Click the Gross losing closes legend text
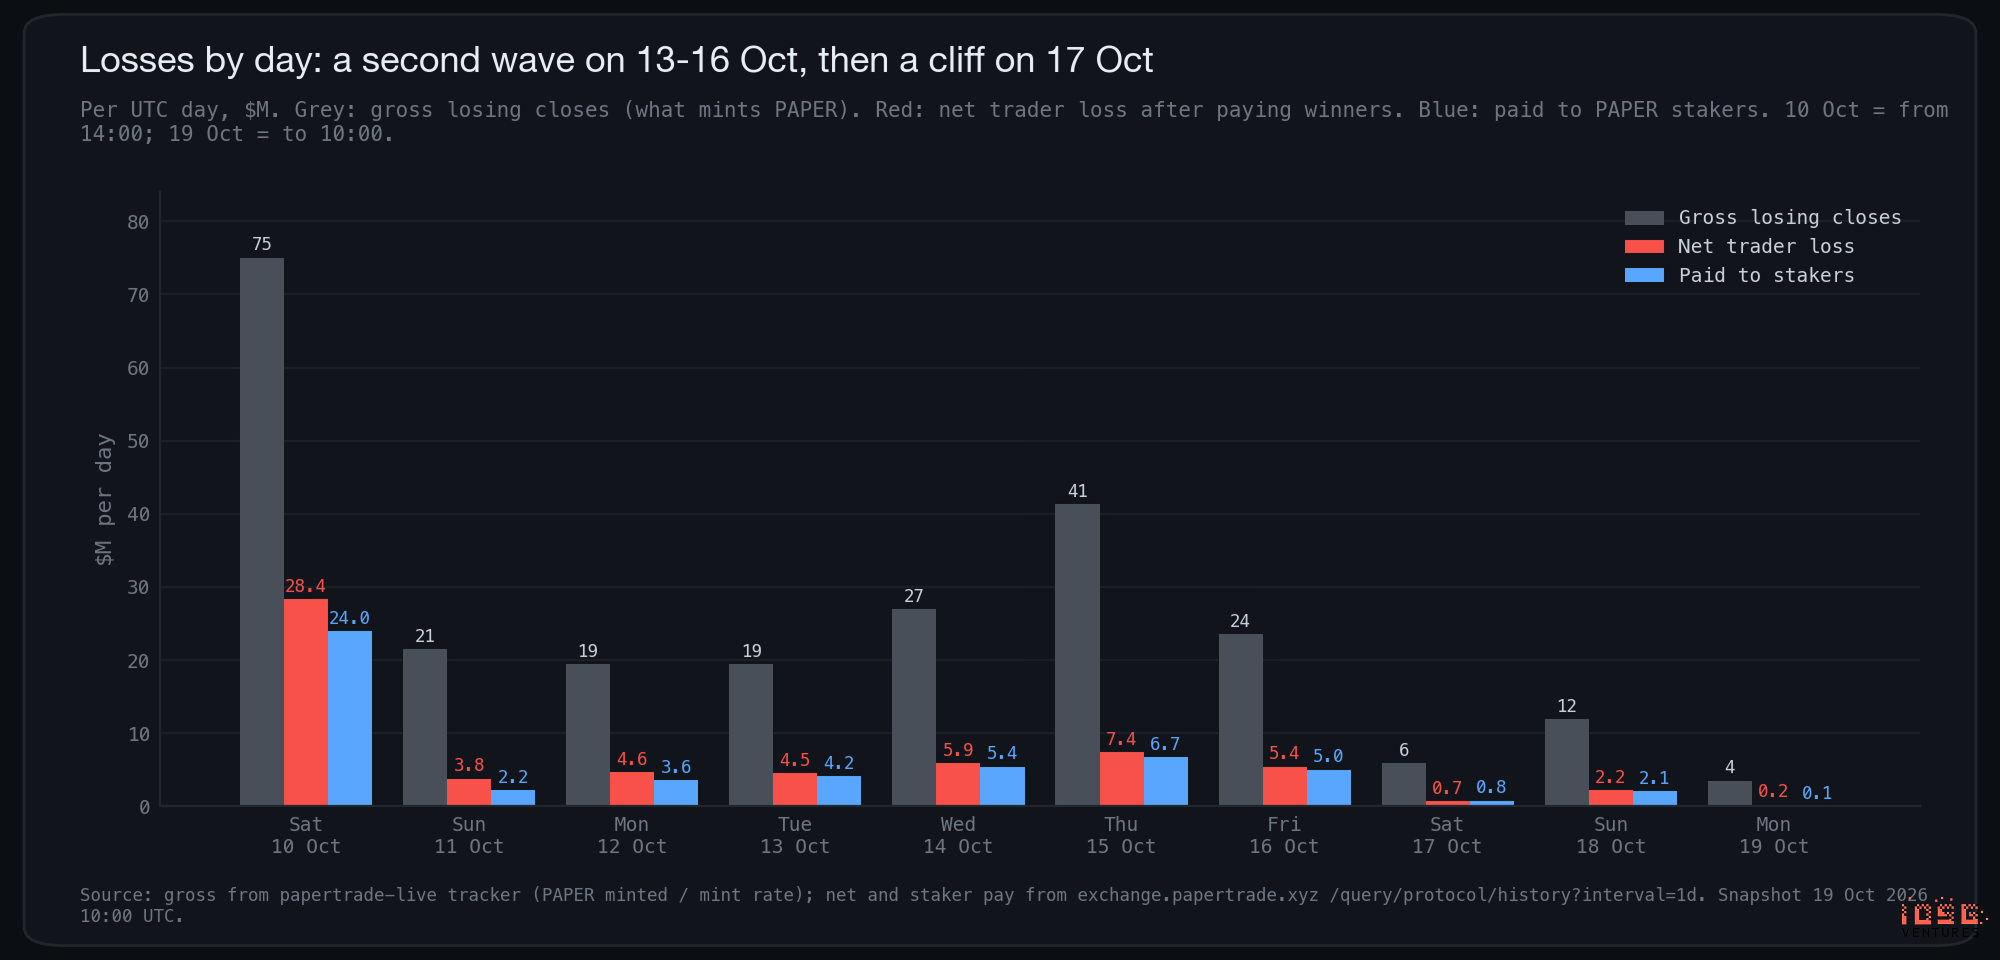The width and height of the screenshot is (2000, 960). pyautogui.click(x=1790, y=217)
